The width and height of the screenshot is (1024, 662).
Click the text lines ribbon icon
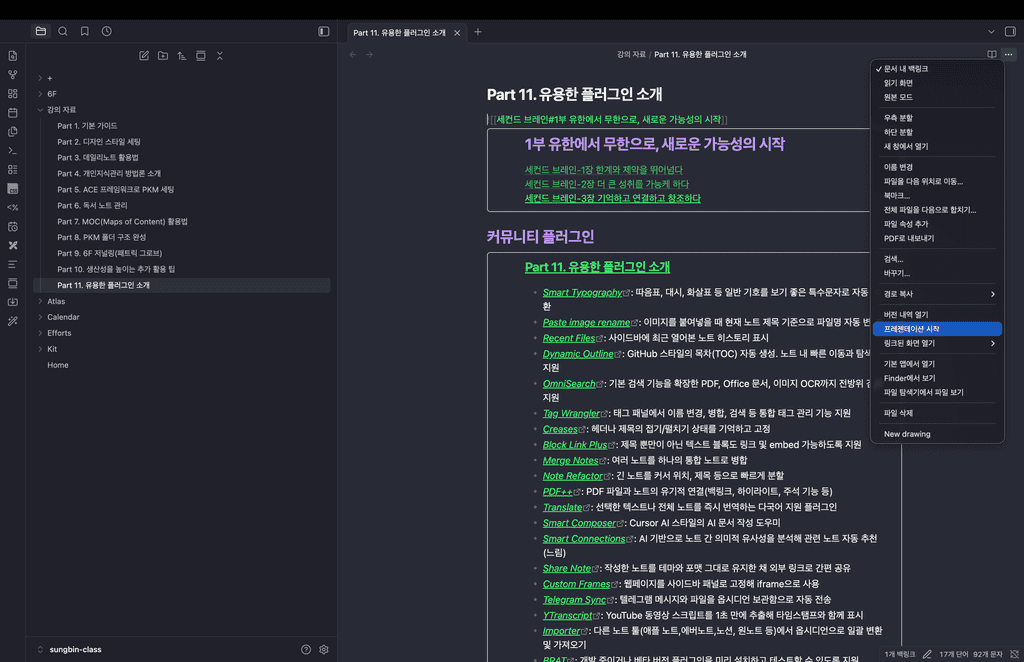tap(12, 264)
